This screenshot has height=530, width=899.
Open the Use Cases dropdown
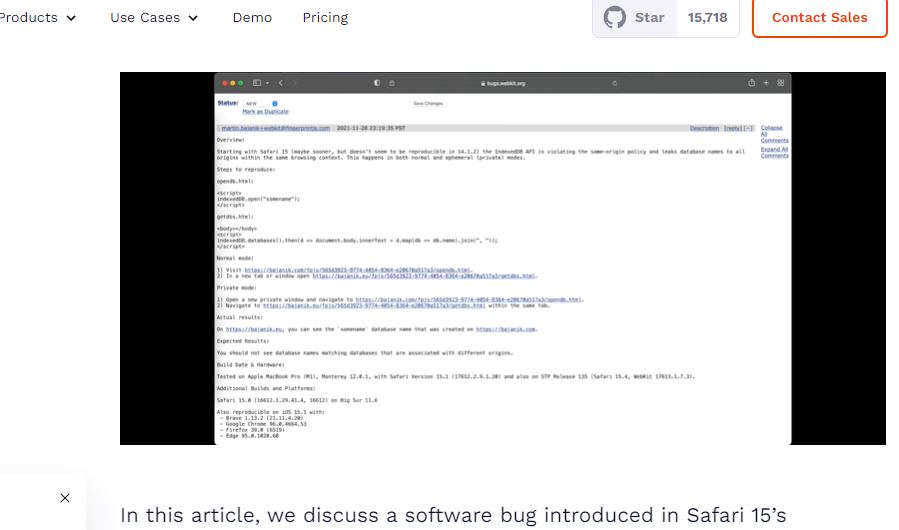point(154,18)
